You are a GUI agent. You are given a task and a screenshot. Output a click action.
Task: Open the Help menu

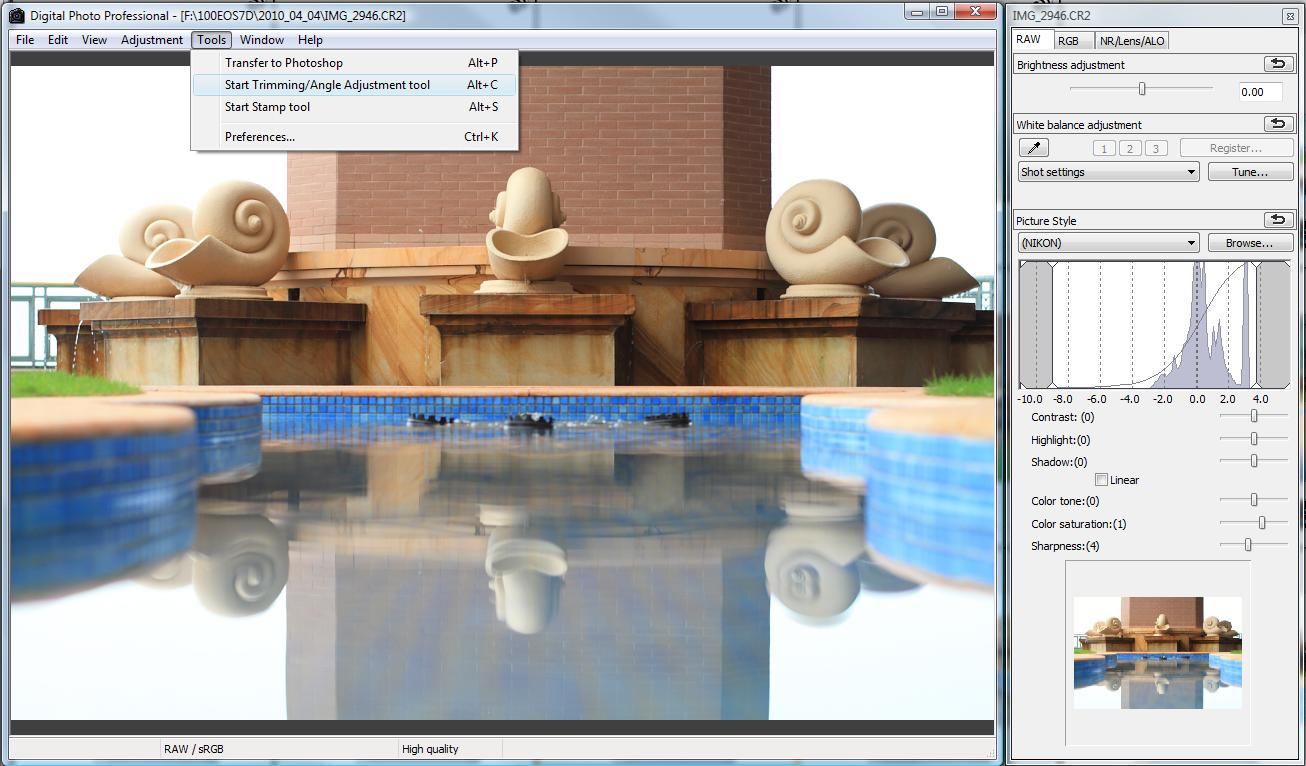click(x=310, y=40)
